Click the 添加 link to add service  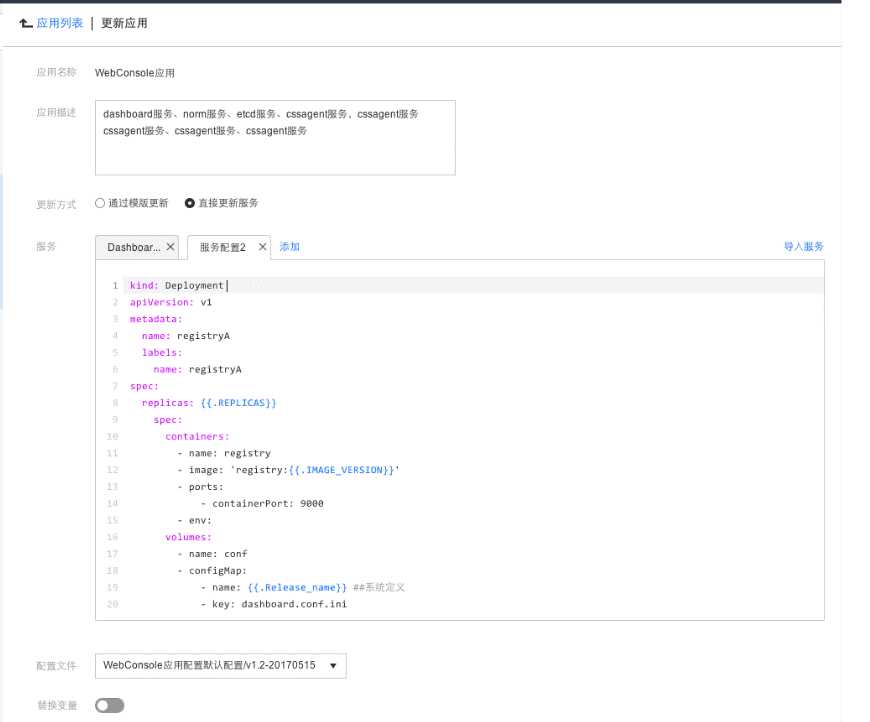click(x=290, y=247)
